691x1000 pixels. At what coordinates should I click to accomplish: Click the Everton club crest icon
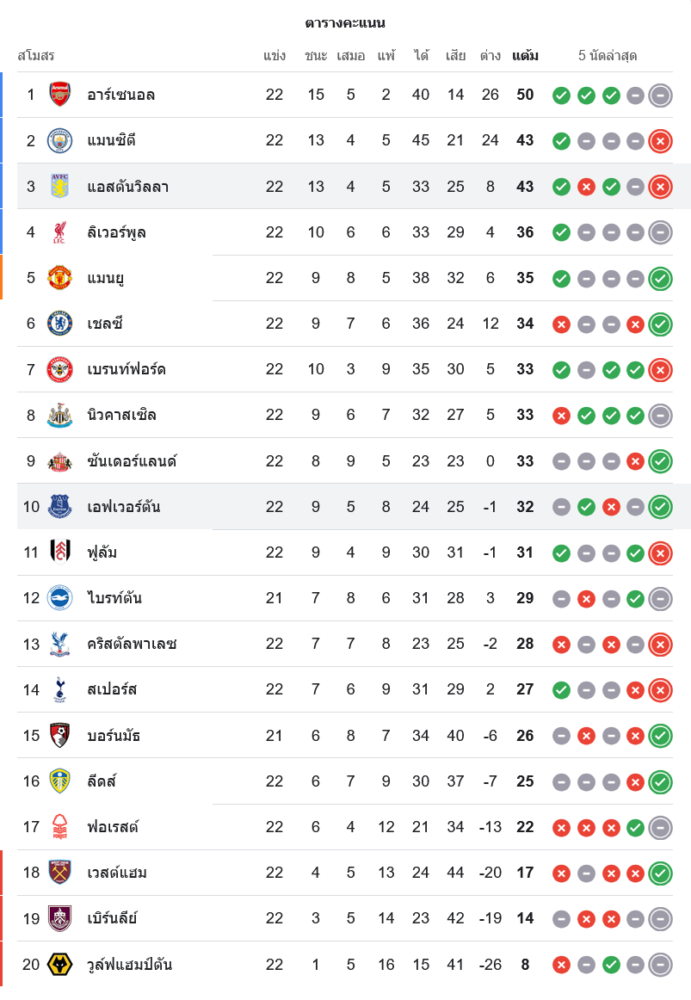pyautogui.click(x=60, y=506)
